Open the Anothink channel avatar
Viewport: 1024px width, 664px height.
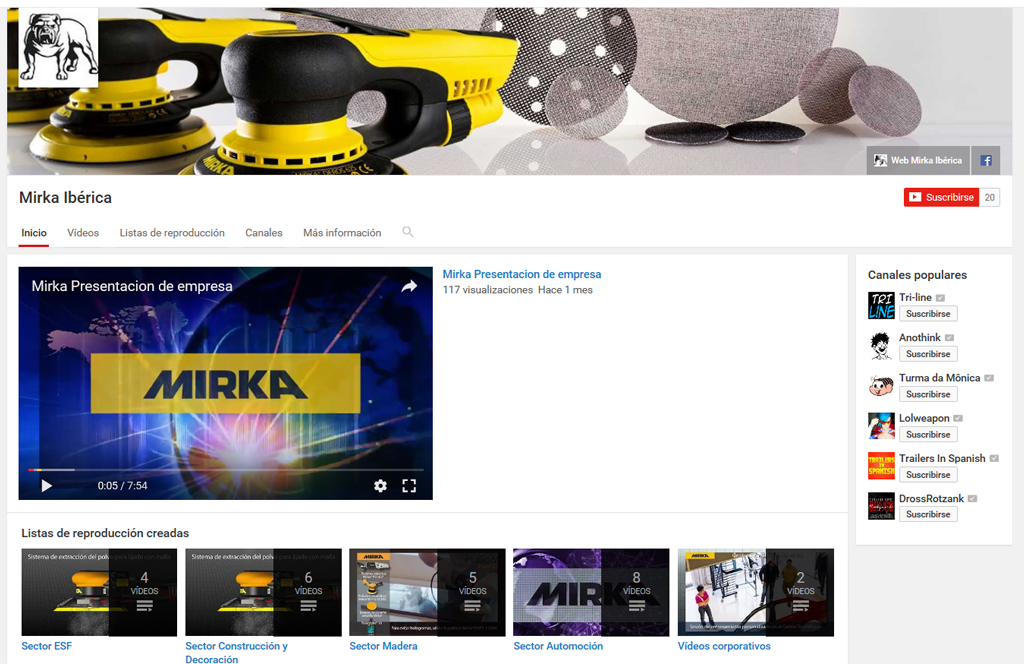click(x=881, y=346)
